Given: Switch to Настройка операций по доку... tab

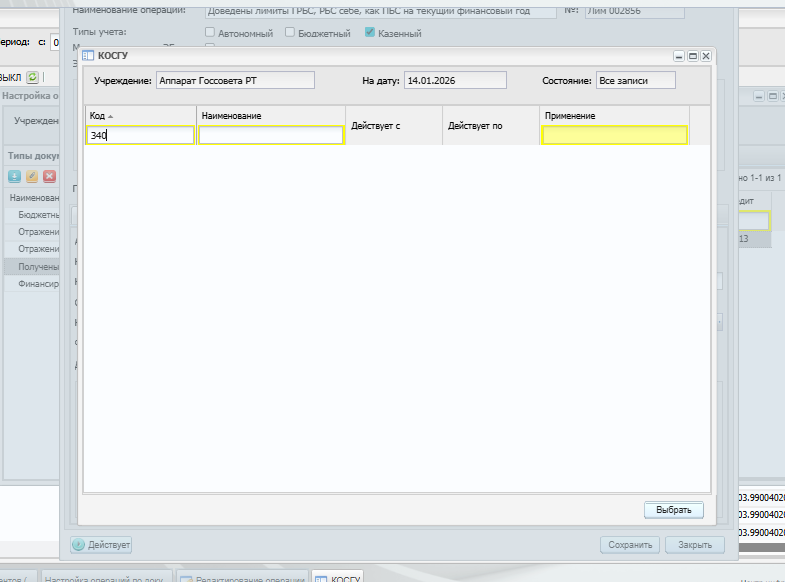Looking at the screenshot, I should tap(107, 576).
